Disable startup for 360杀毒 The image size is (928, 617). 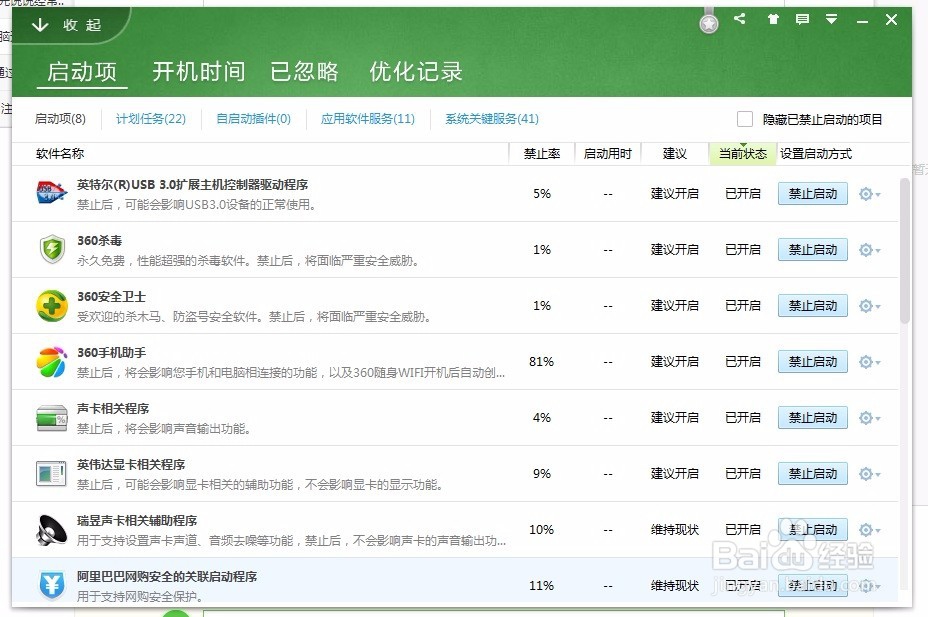click(813, 250)
